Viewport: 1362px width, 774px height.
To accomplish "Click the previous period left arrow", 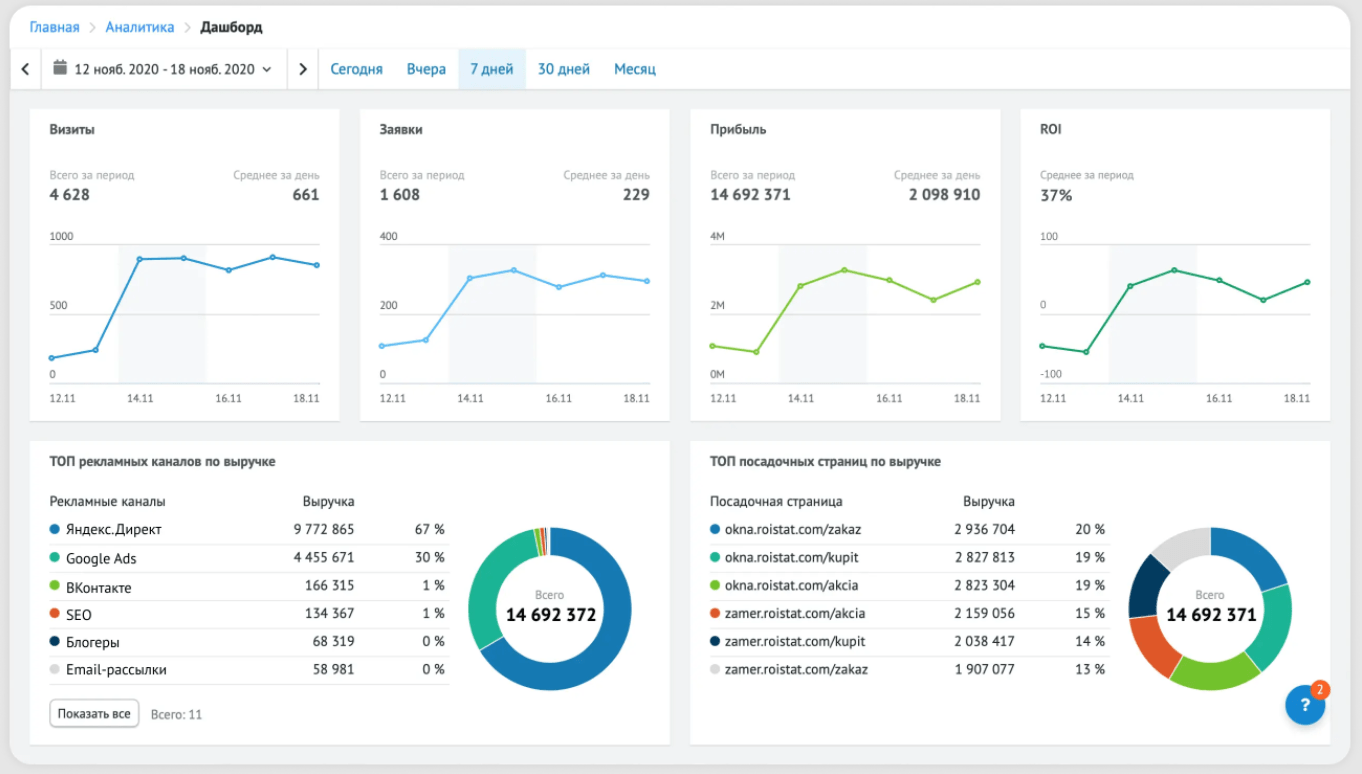I will (25, 70).
